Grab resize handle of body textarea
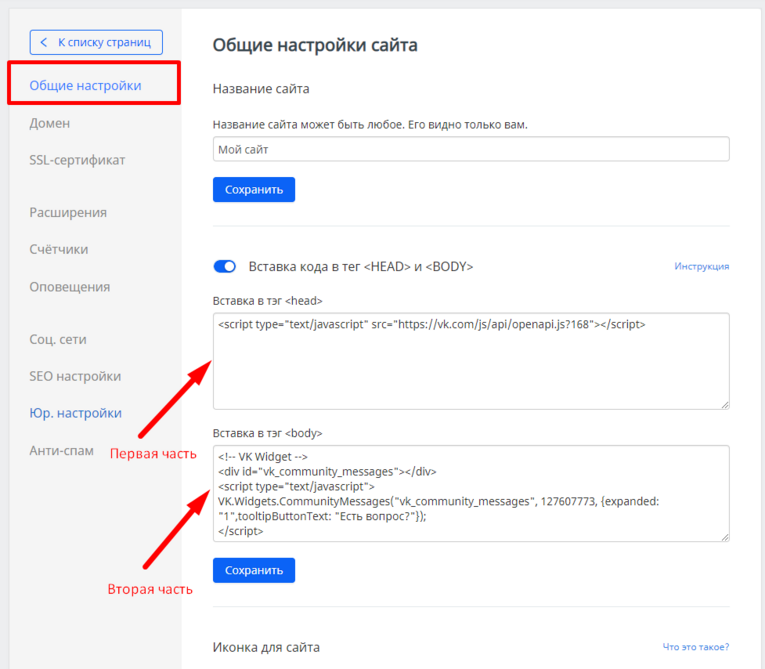The width and height of the screenshot is (765, 669). coord(725,537)
